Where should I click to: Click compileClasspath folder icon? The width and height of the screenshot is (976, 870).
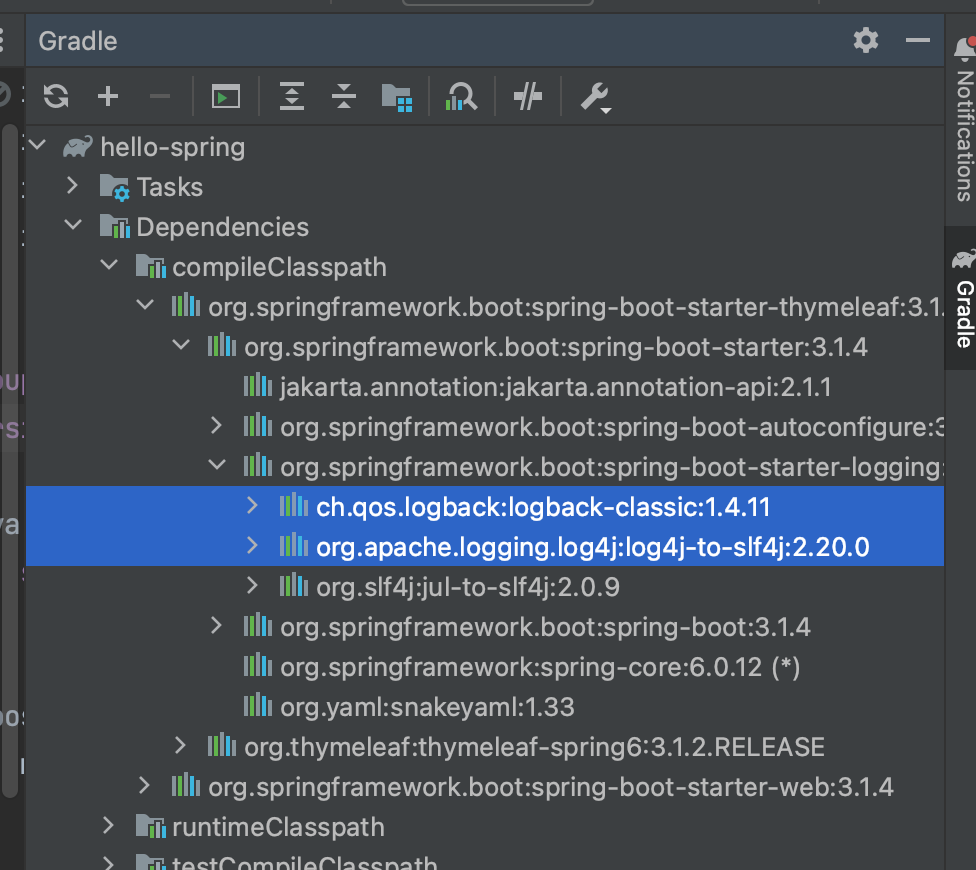151,266
